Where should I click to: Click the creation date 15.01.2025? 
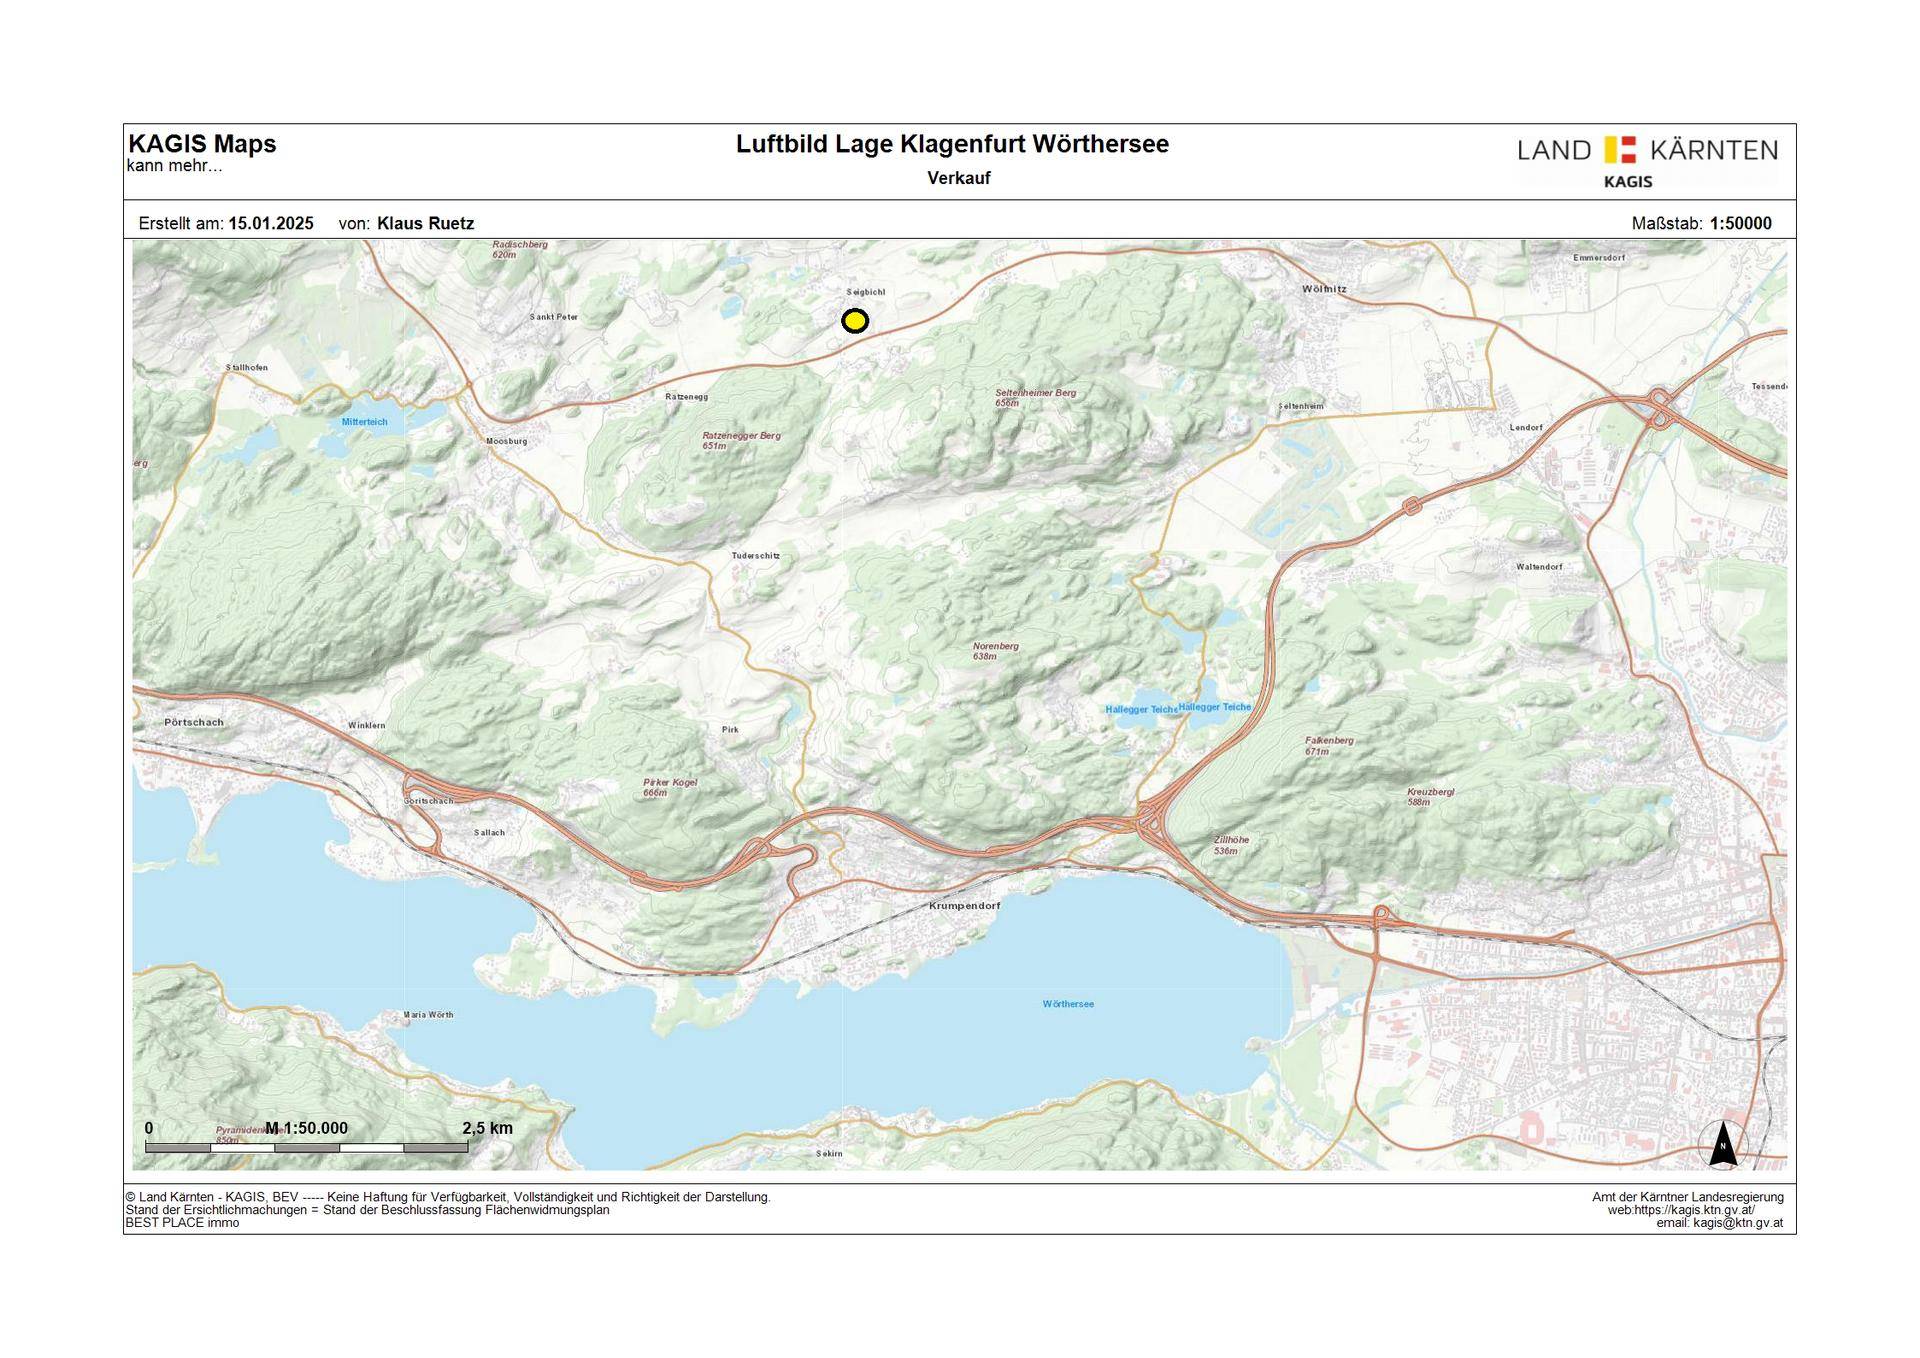pos(271,224)
